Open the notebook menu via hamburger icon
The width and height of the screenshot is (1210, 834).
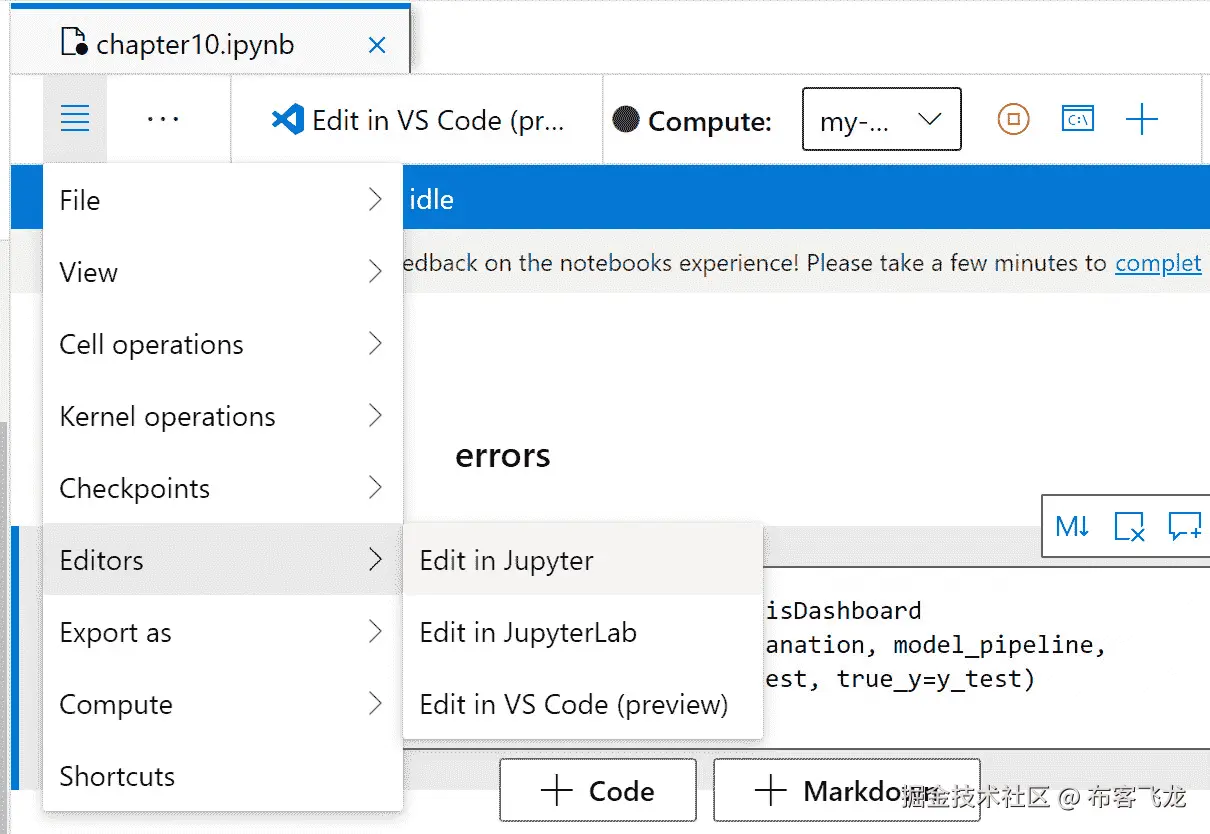75,118
